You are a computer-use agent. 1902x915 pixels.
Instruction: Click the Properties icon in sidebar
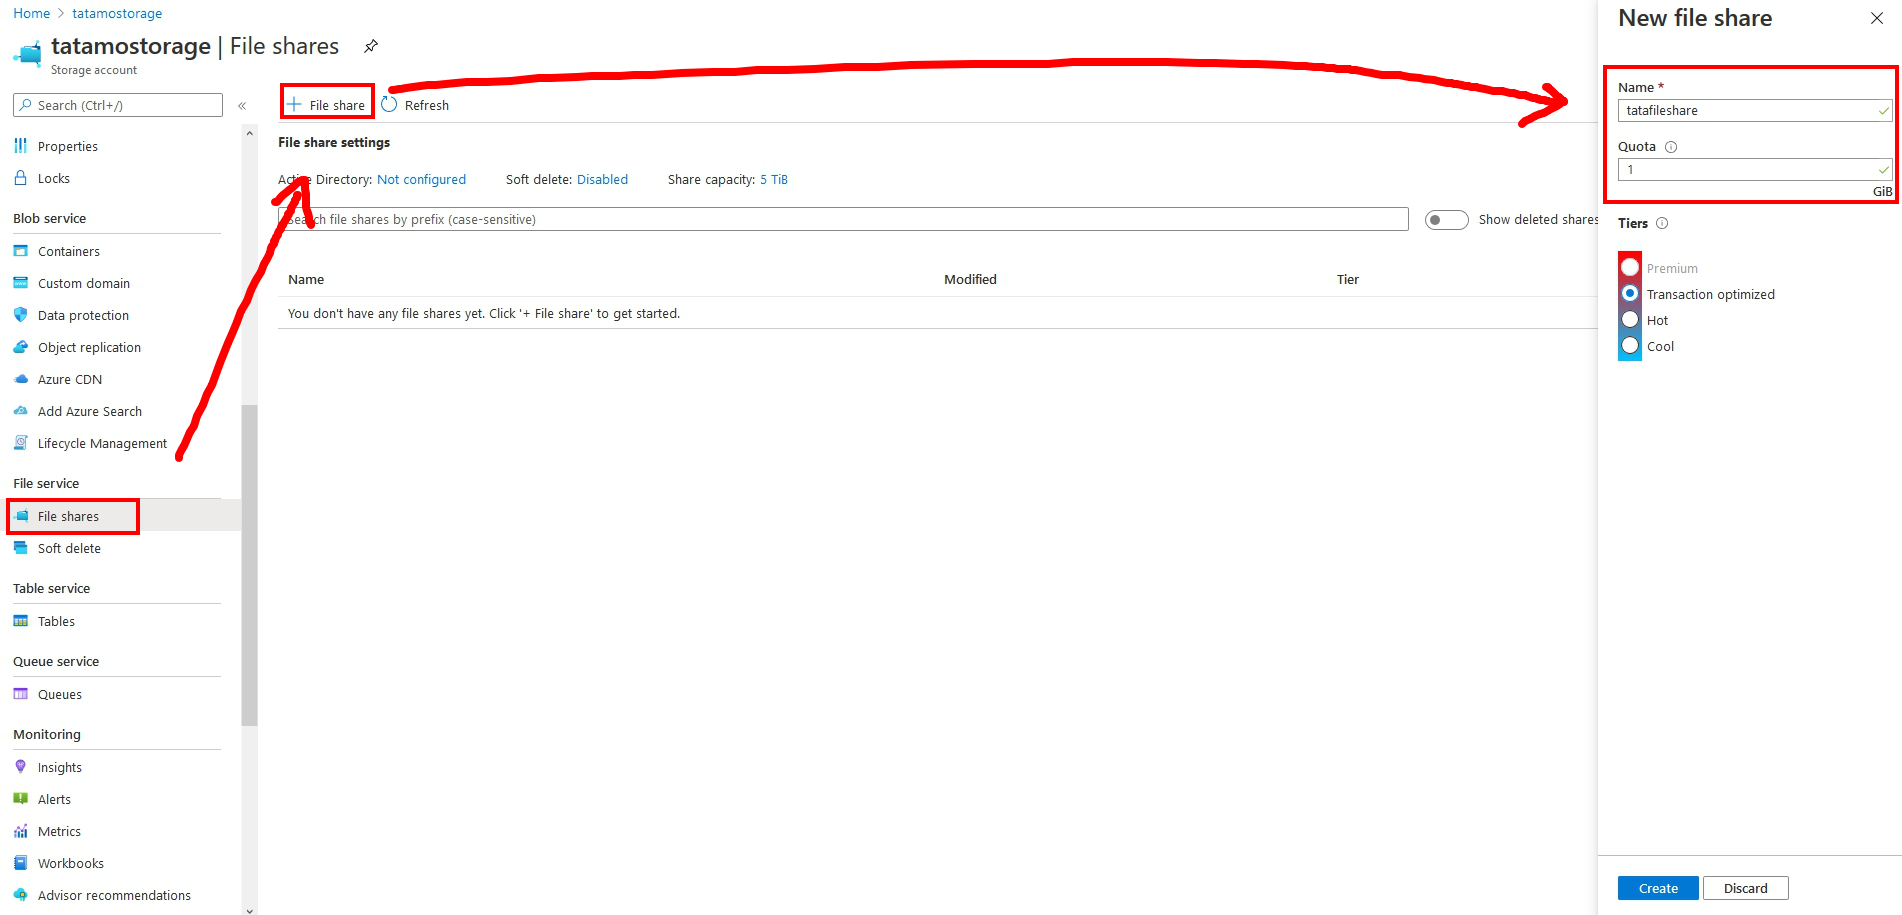[20, 146]
